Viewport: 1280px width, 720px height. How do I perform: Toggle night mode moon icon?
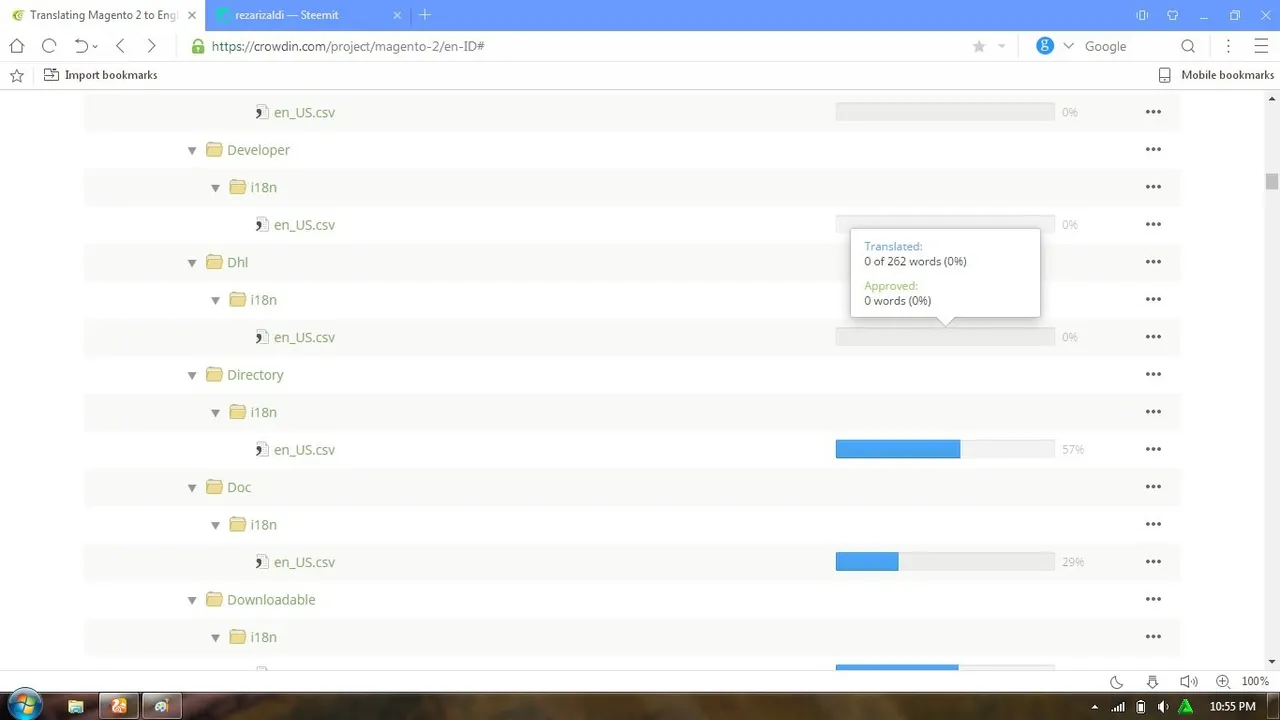click(x=1117, y=682)
